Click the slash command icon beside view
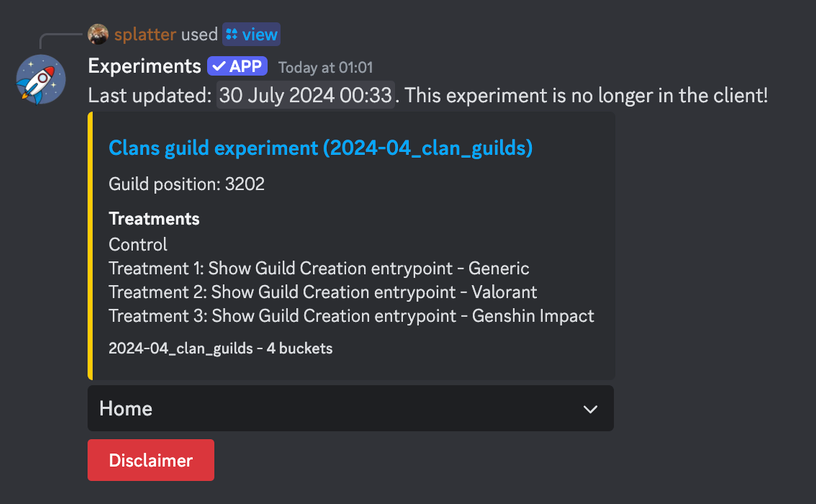 (232, 34)
